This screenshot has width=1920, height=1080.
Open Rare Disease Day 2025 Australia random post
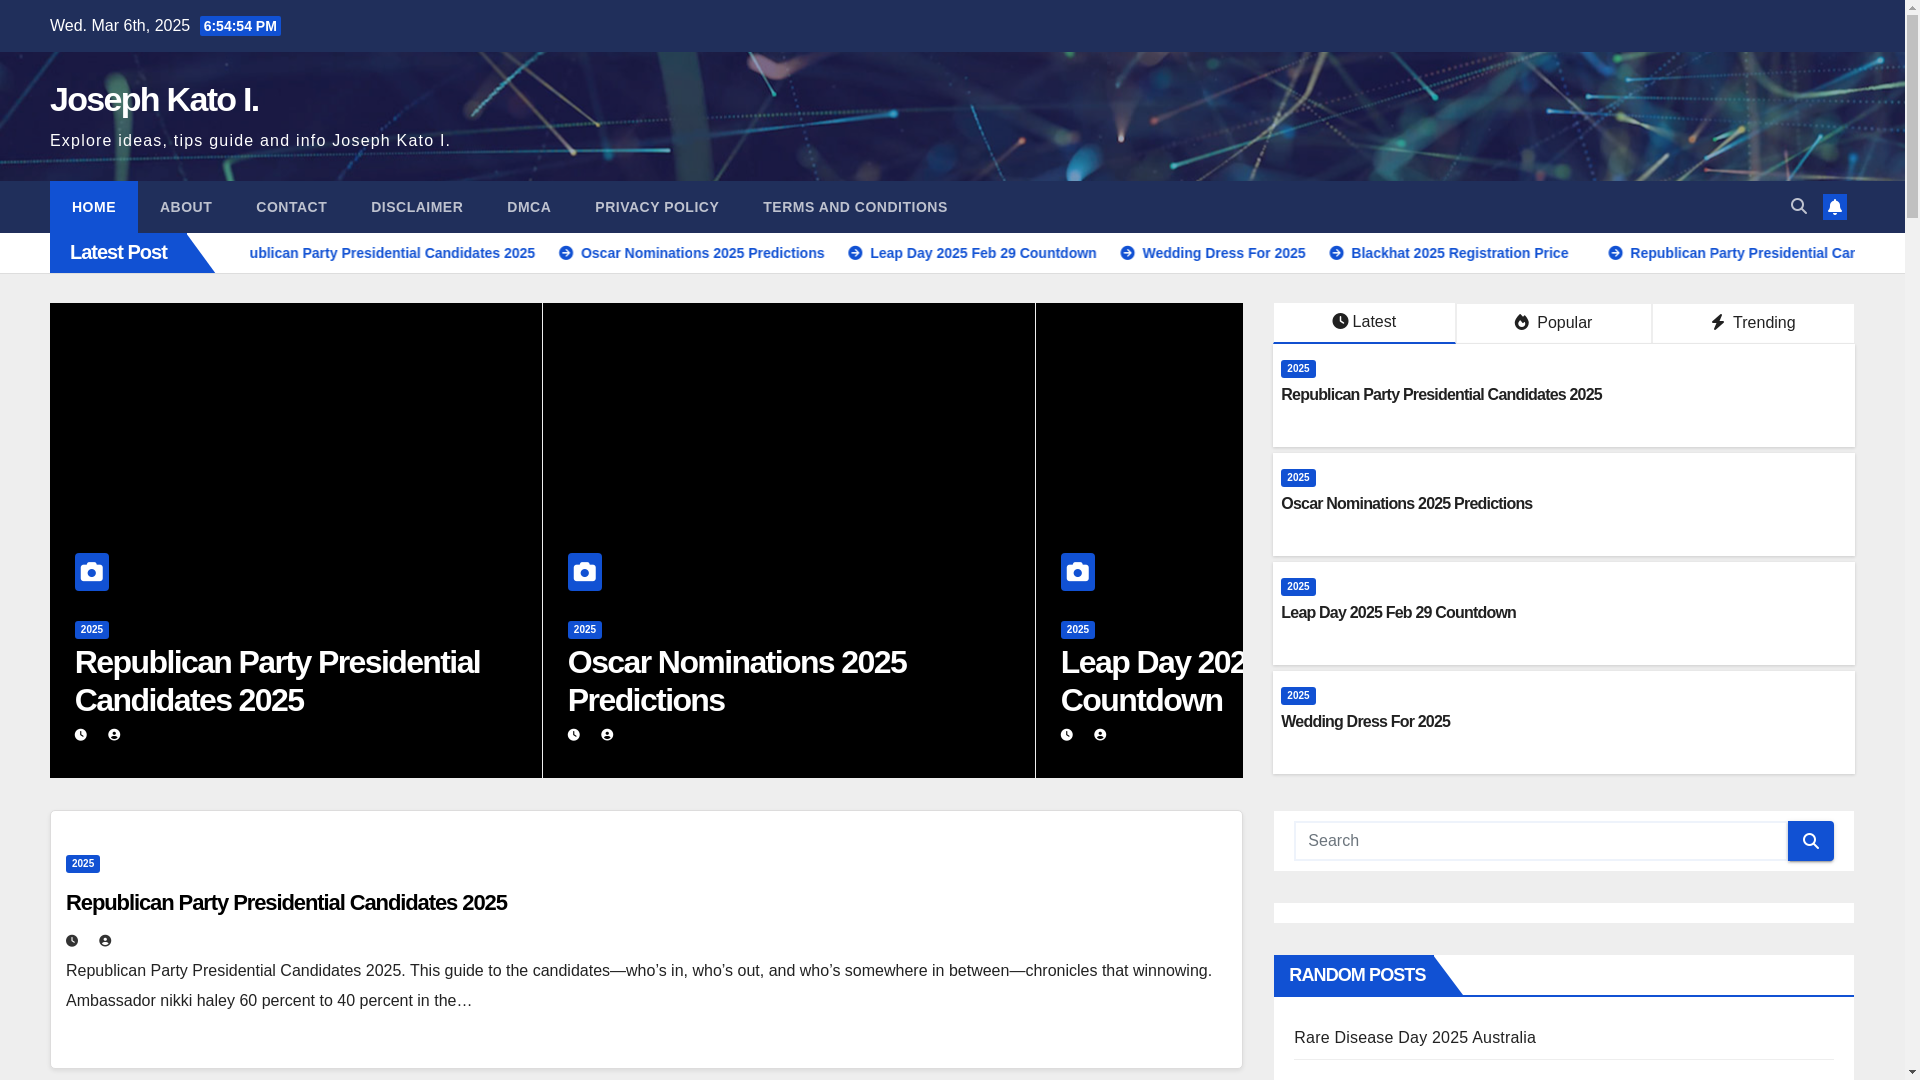click(x=1414, y=1038)
